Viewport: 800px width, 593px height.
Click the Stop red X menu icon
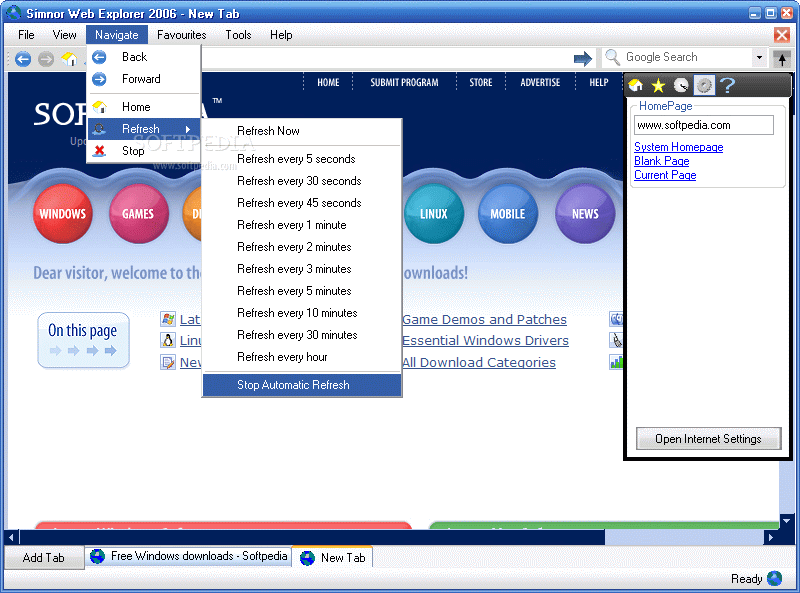pos(99,151)
